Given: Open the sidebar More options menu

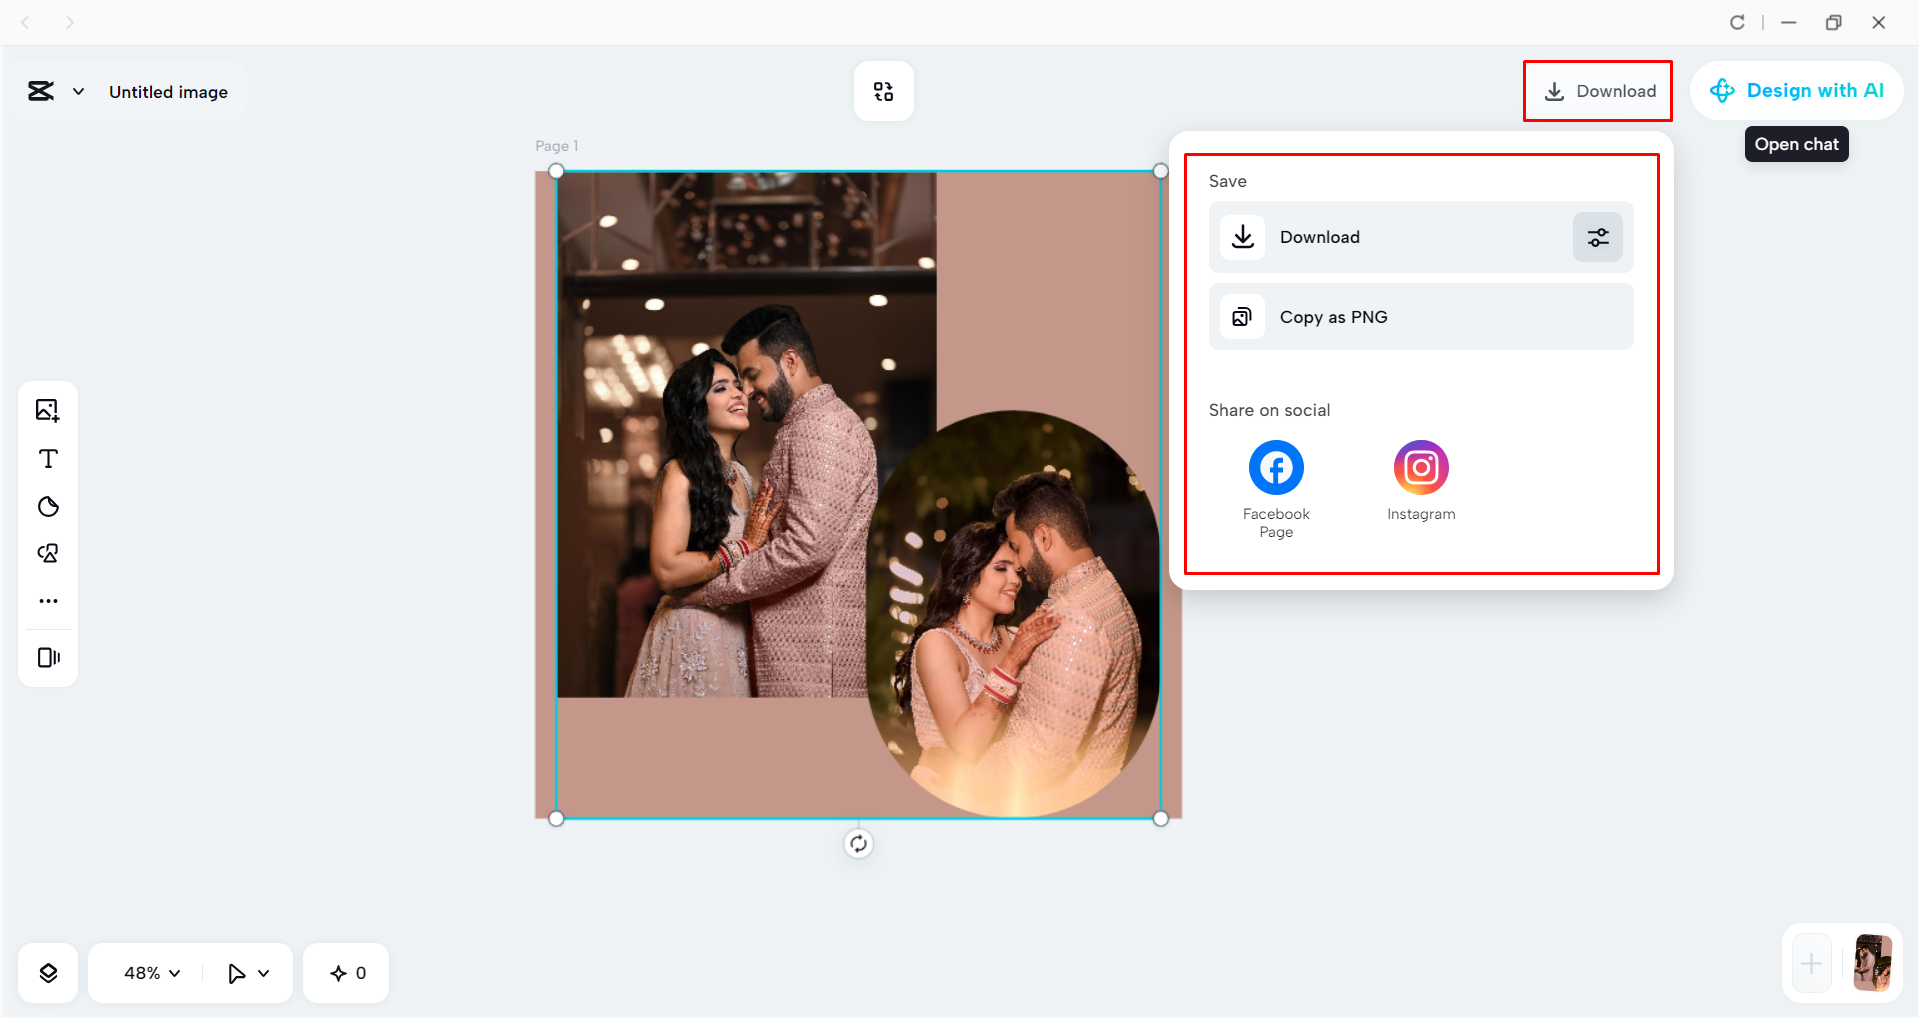Looking at the screenshot, I should tap(47, 600).
